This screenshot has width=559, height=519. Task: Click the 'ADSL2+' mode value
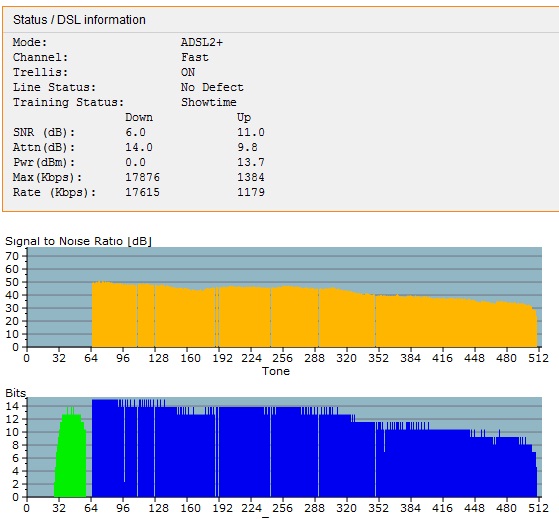coord(202,42)
